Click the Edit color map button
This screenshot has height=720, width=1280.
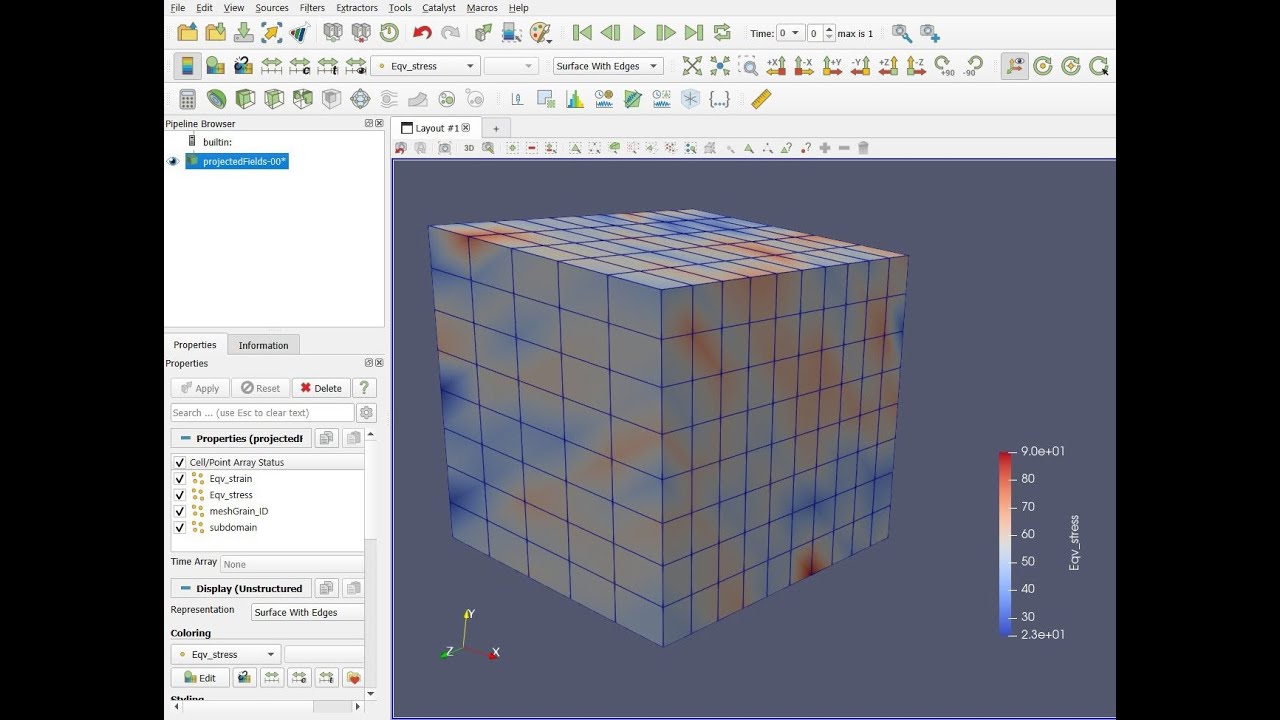click(x=200, y=677)
